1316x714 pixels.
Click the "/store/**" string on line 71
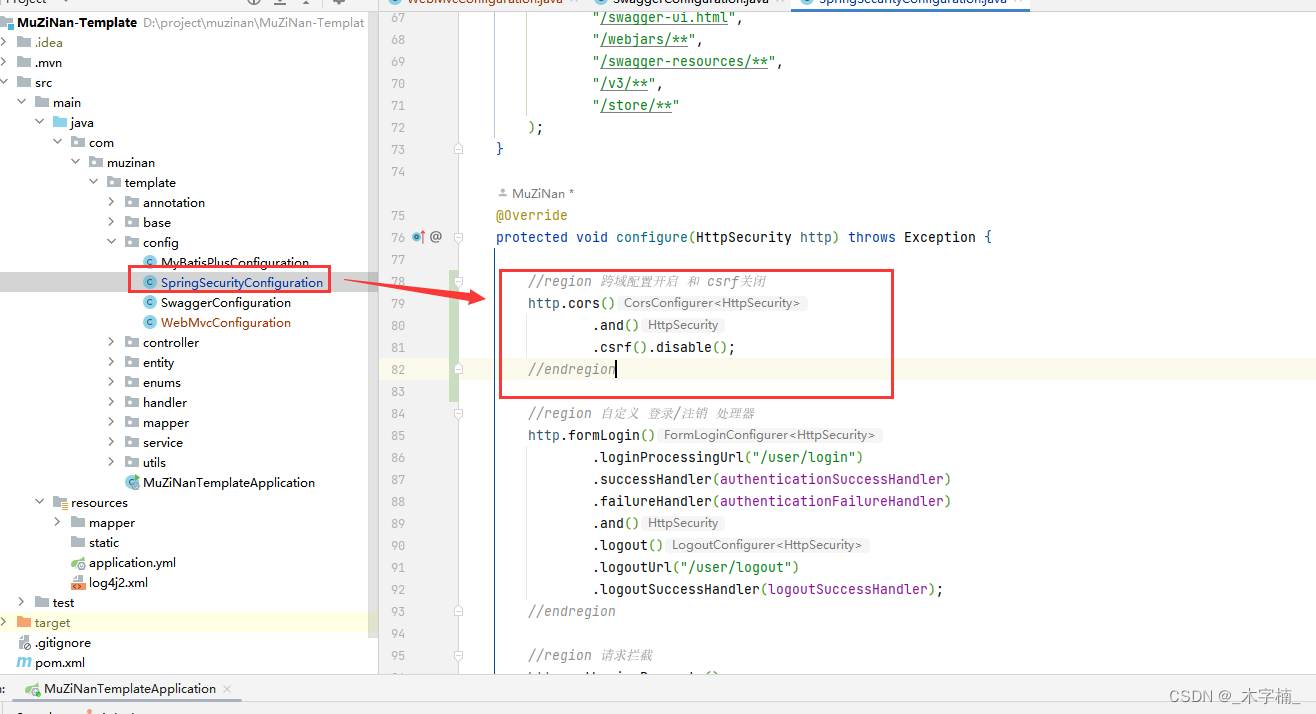(636, 105)
